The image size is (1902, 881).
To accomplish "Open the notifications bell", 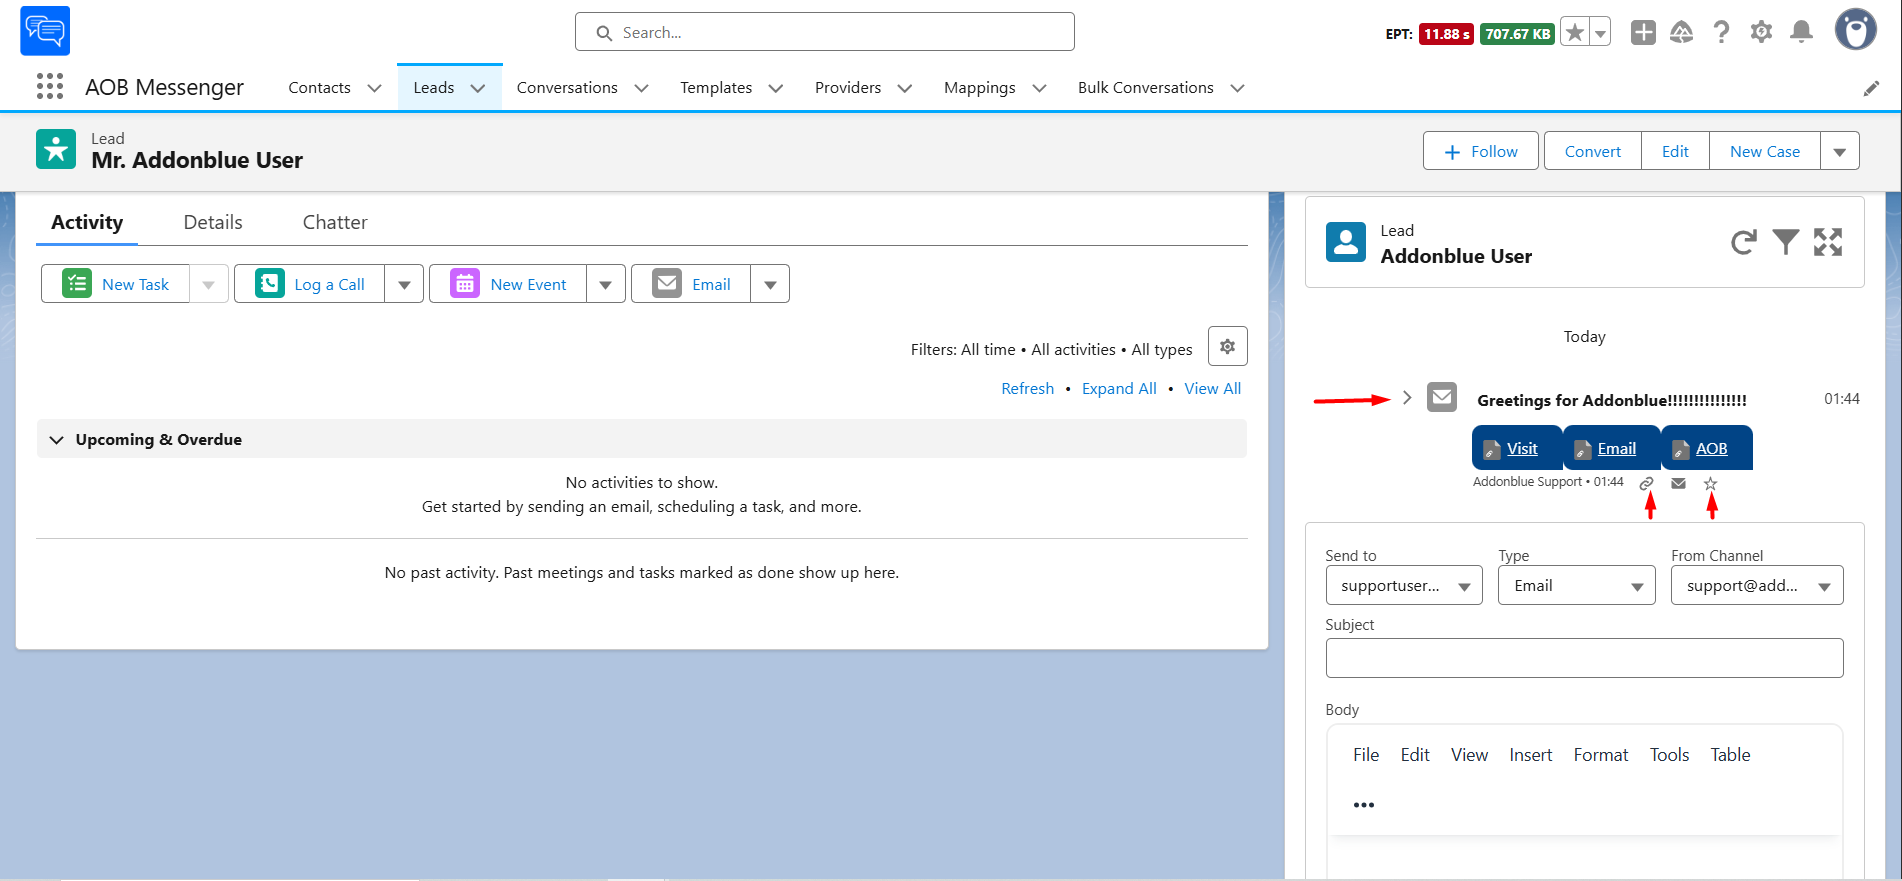I will (x=1801, y=32).
